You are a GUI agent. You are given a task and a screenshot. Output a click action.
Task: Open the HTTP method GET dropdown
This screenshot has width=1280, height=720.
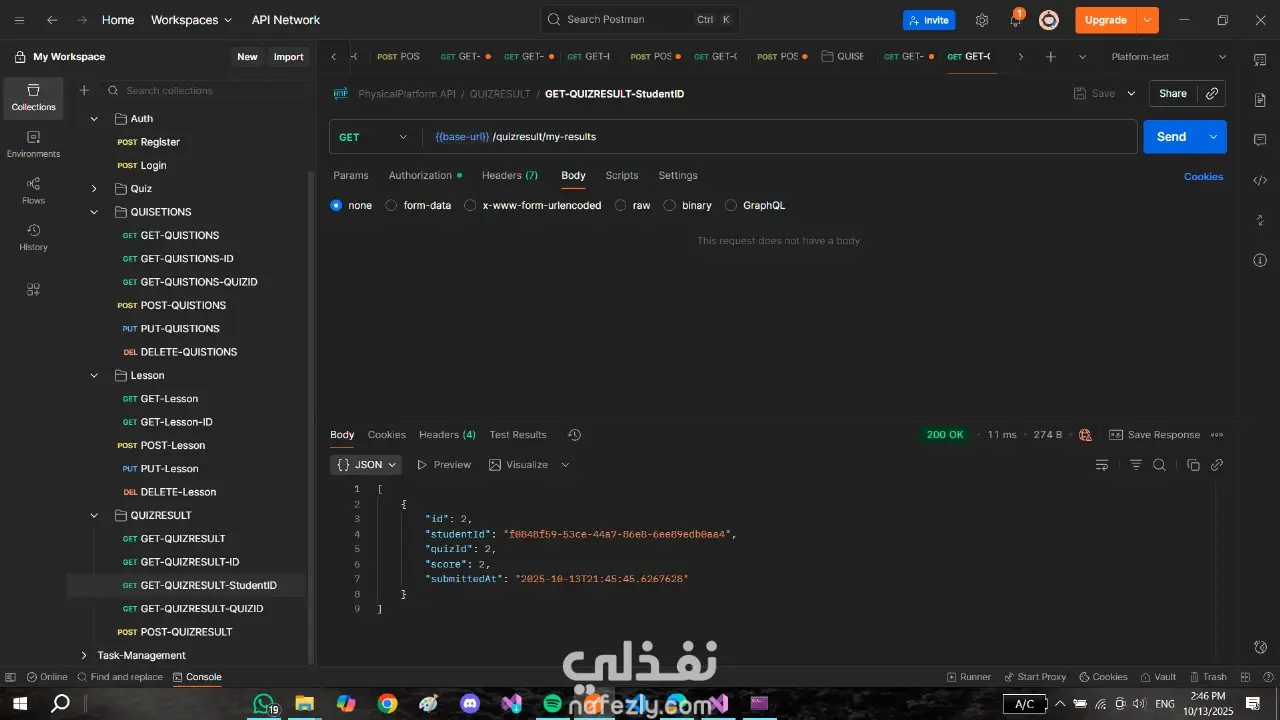[373, 137]
